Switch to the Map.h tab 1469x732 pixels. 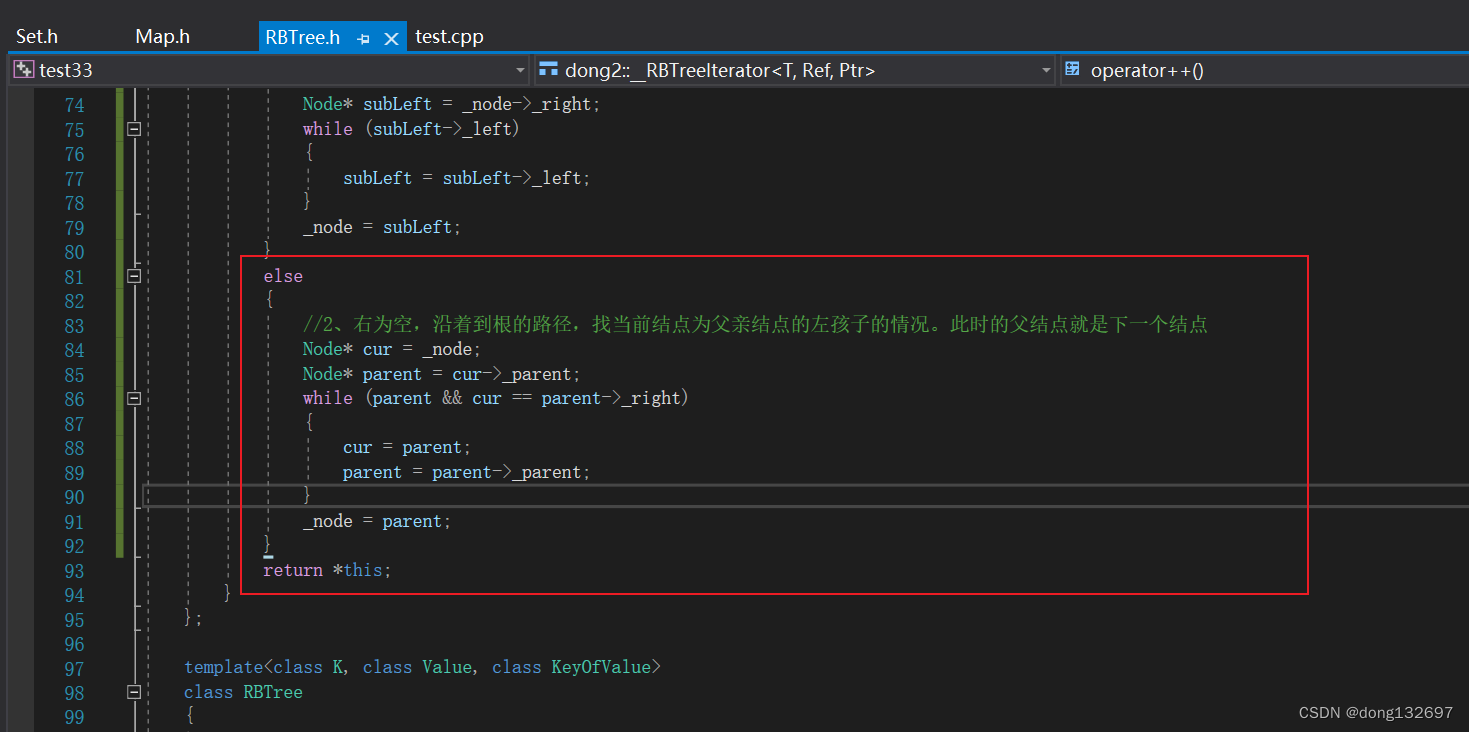tap(162, 37)
